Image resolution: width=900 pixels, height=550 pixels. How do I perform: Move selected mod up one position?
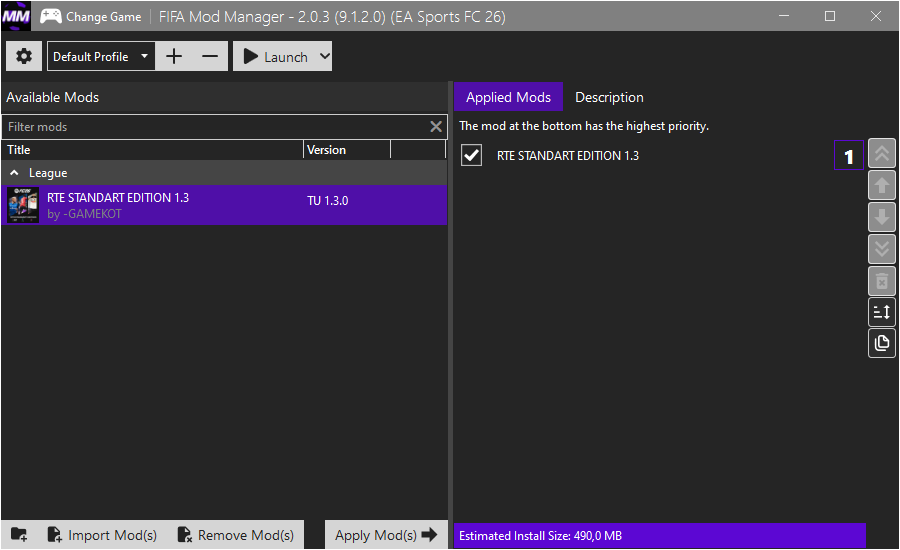tap(882, 185)
